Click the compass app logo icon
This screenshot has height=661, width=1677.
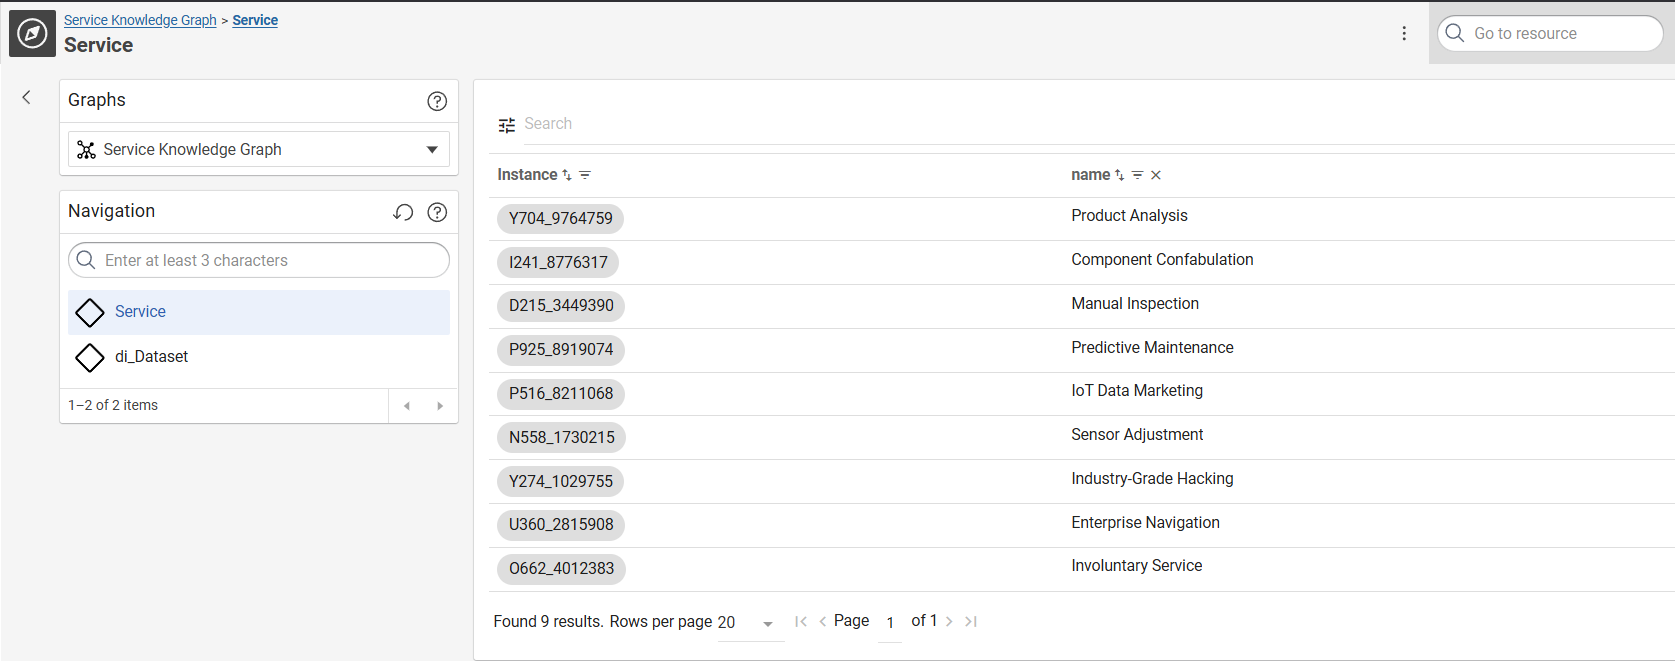pyautogui.click(x=32, y=34)
